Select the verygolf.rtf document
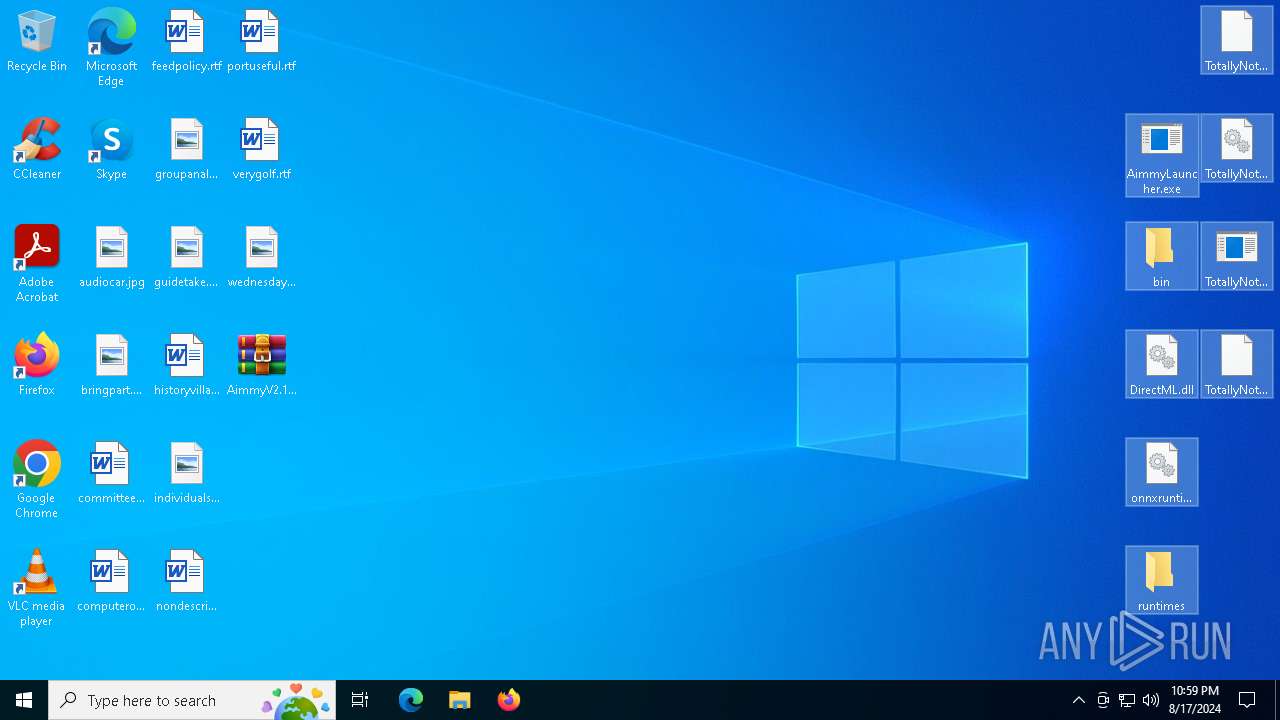 click(261, 150)
